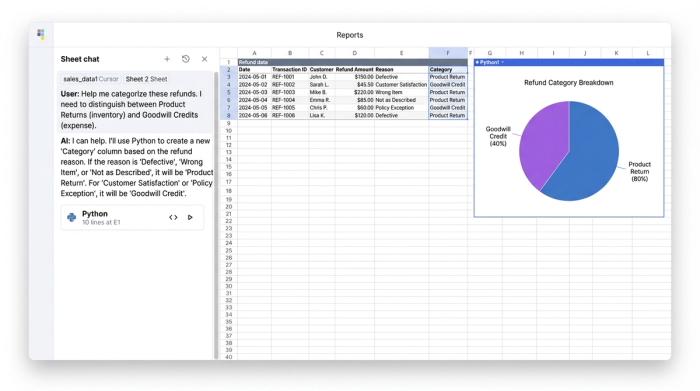Run the Python code block
The height and width of the screenshot is (391, 700).
[190, 217]
